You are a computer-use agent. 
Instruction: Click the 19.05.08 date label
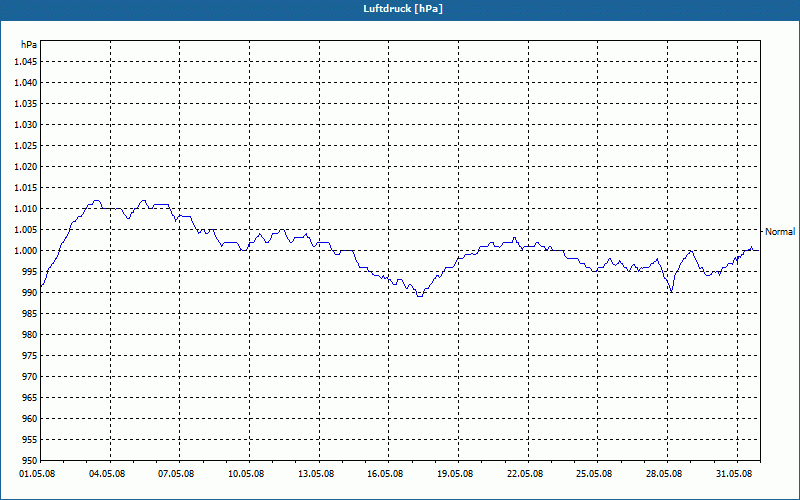pos(455,473)
